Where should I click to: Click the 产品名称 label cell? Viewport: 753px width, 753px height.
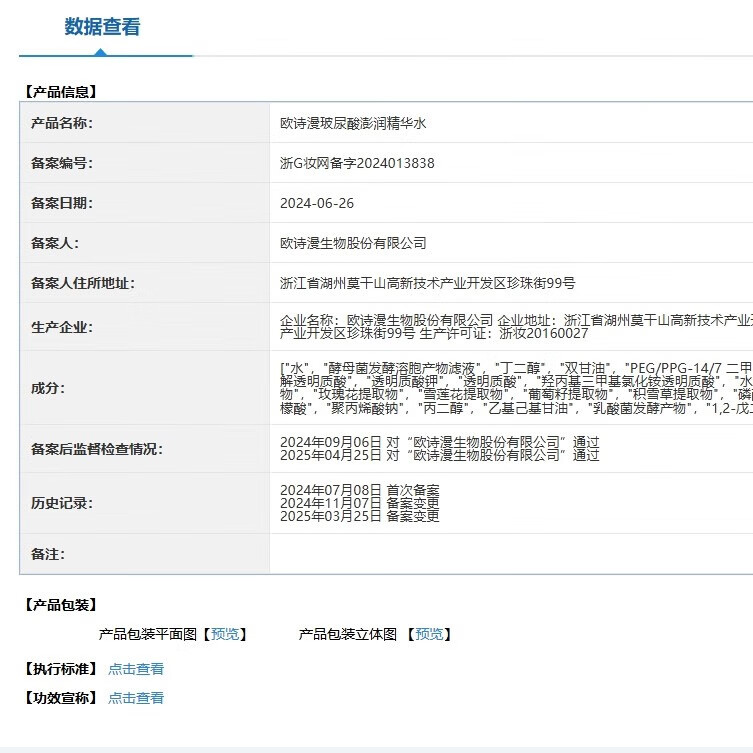click(x=145, y=123)
